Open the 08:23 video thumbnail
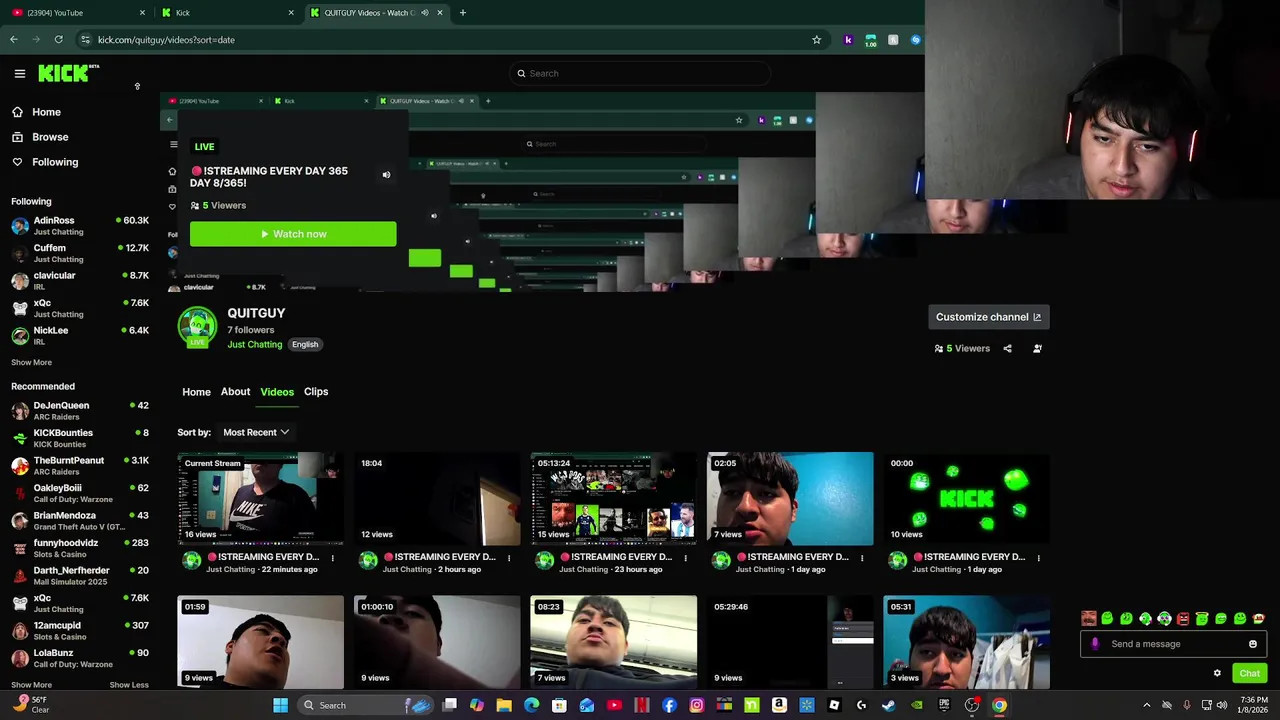The height and width of the screenshot is (720, 1280). tap(613, 642)
